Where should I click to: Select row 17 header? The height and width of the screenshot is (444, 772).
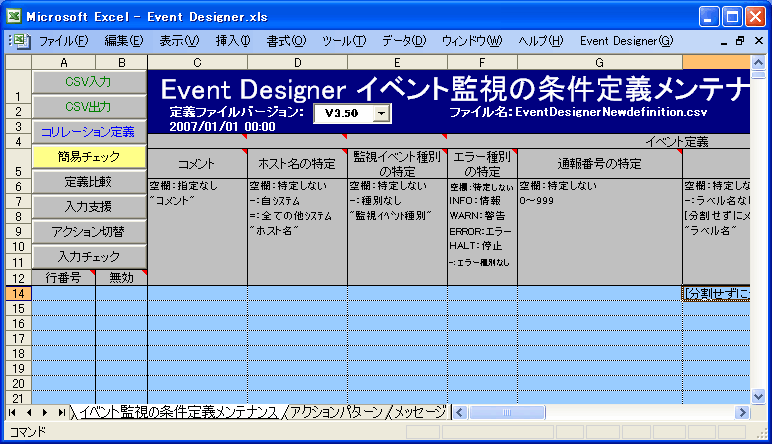[18, 339]
